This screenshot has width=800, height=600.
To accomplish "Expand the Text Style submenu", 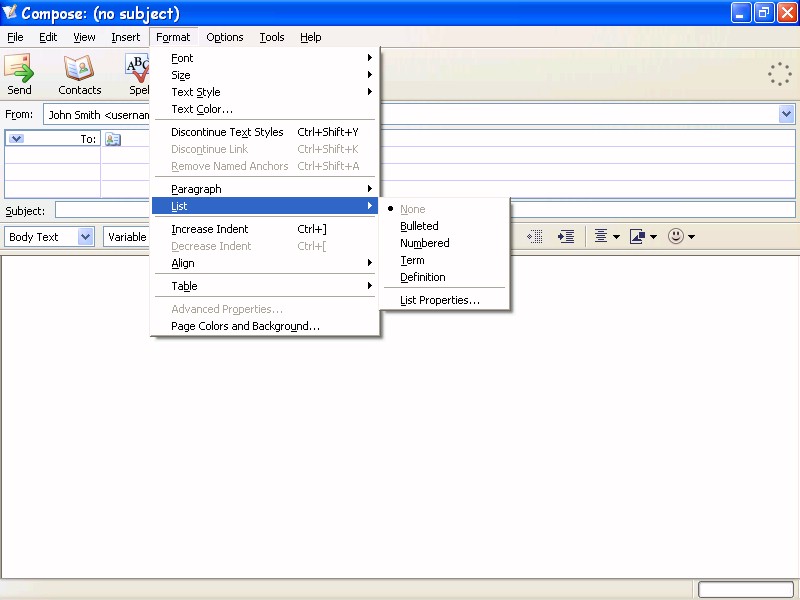I will tap(265, 92).
